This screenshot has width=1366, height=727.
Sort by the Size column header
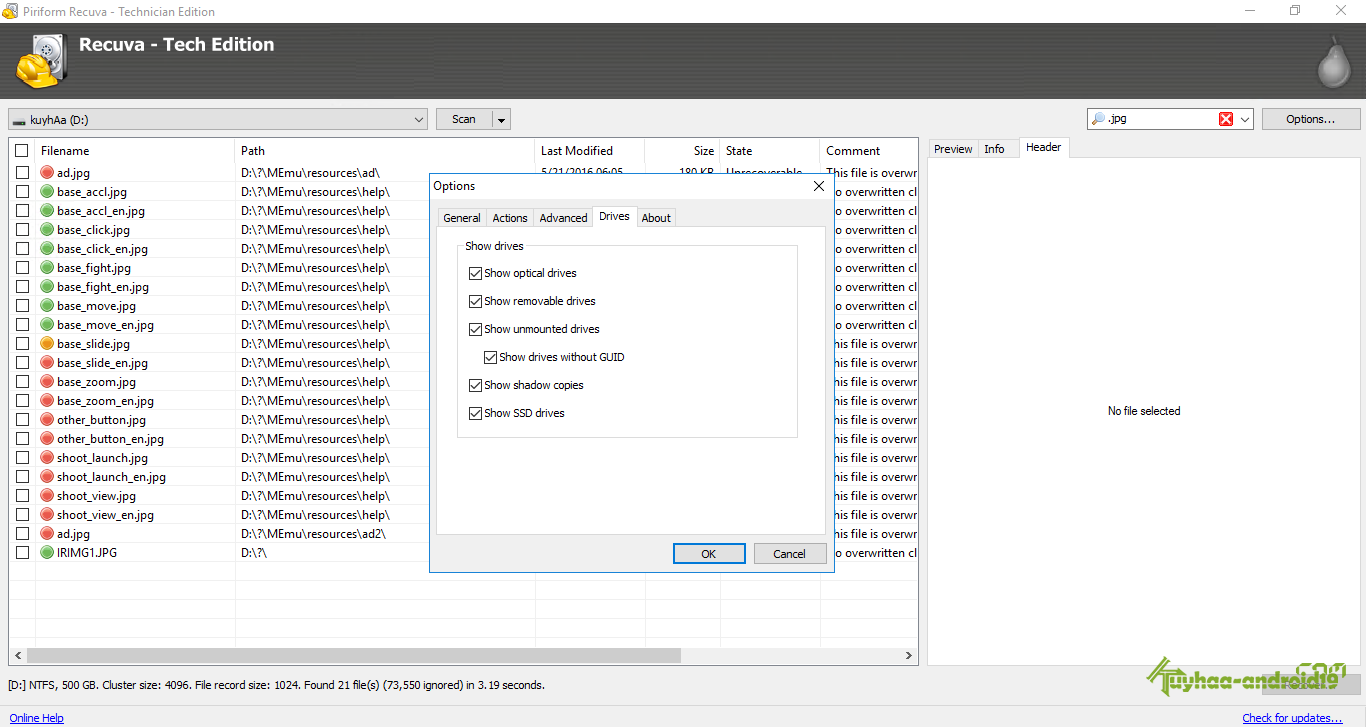[x=682, y=151]
